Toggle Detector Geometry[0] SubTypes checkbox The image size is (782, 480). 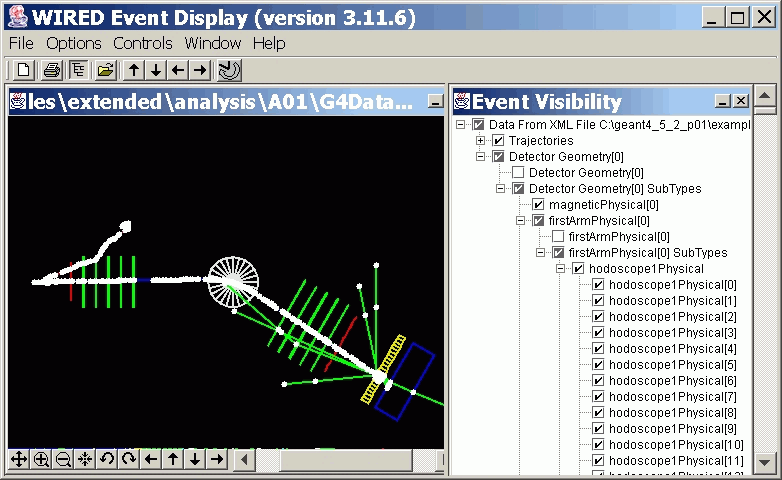coord(518,189)
